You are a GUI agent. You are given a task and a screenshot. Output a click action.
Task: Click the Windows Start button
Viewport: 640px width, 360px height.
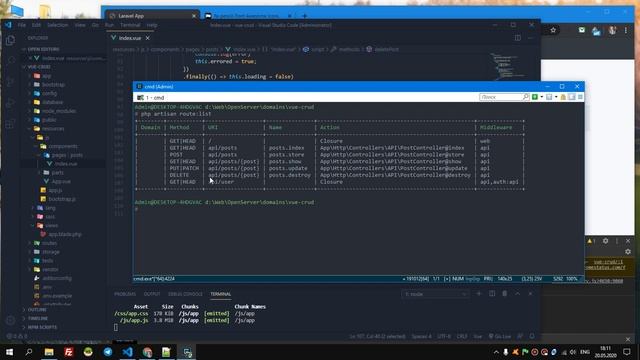coord(9,352)
